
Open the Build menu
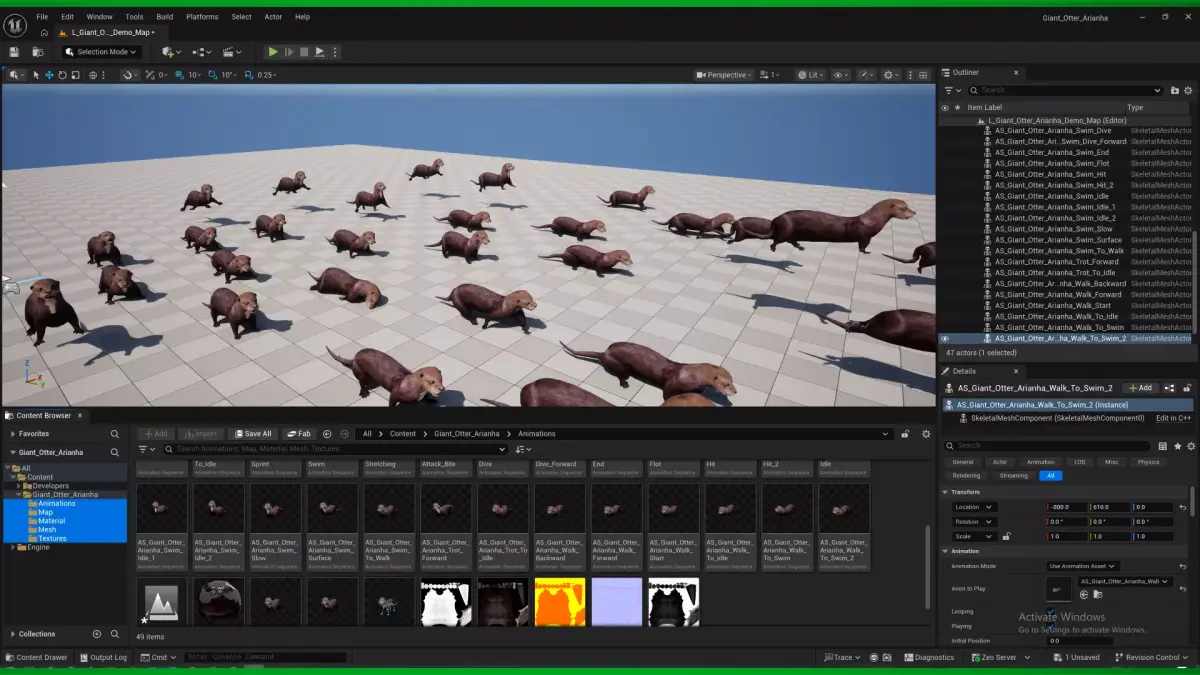tap(165, 17)
